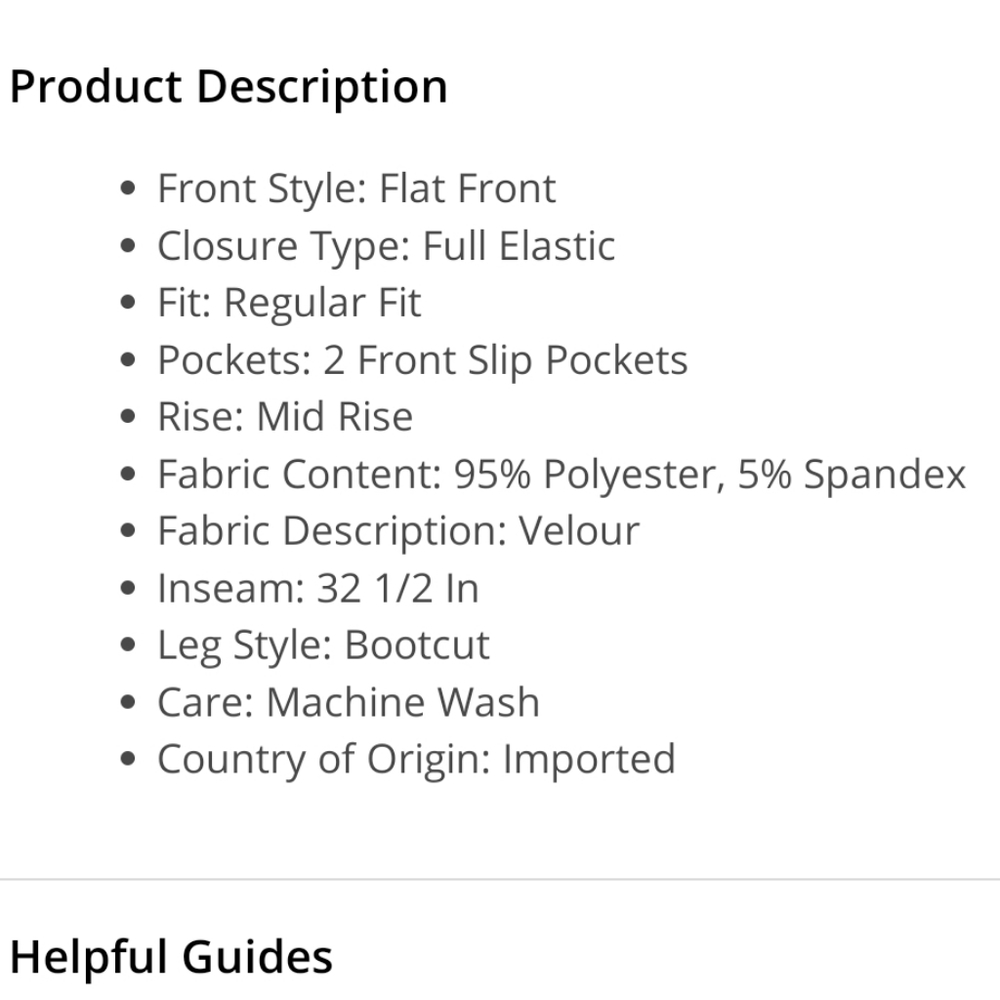
Task: Select the Rise: Mid Rise text
Action: pos(285,417)
